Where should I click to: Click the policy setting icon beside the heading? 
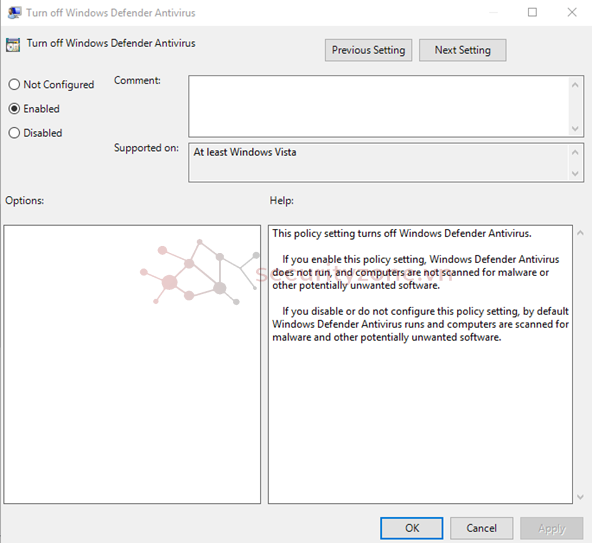pyautogui.click(x=13, y=45)
